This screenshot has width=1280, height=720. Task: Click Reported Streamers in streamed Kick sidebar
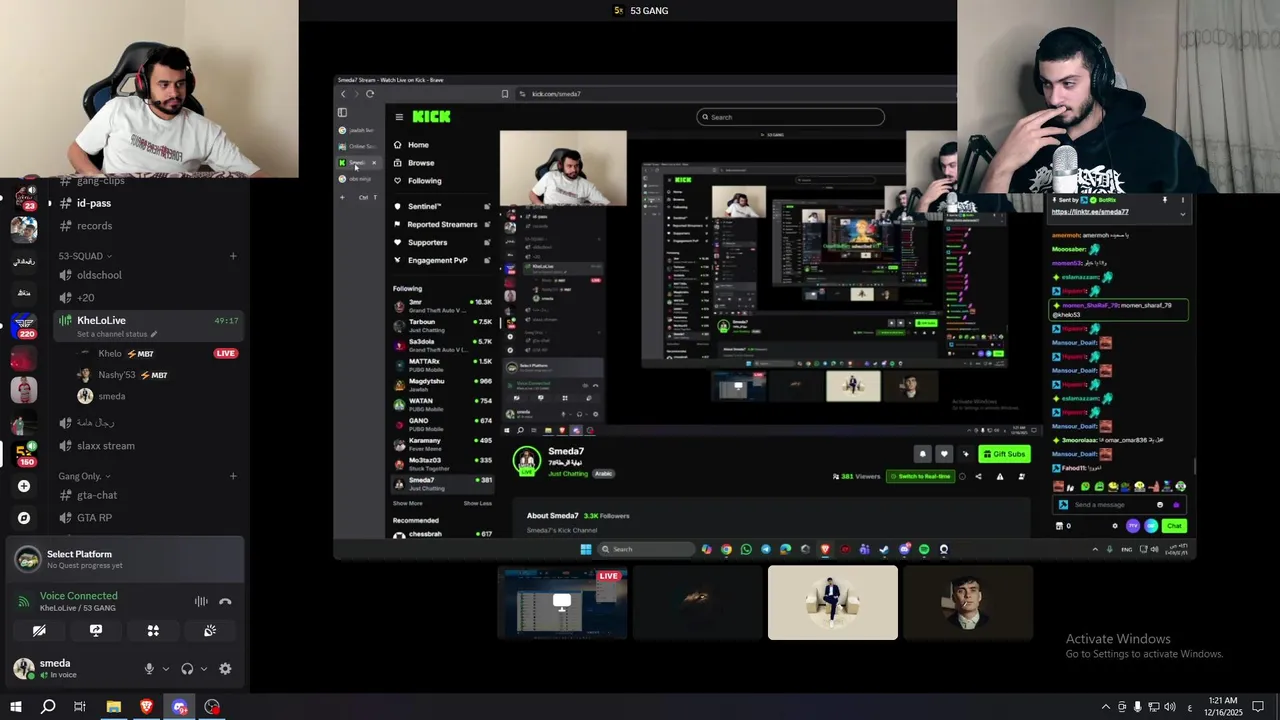pos(442,225)
